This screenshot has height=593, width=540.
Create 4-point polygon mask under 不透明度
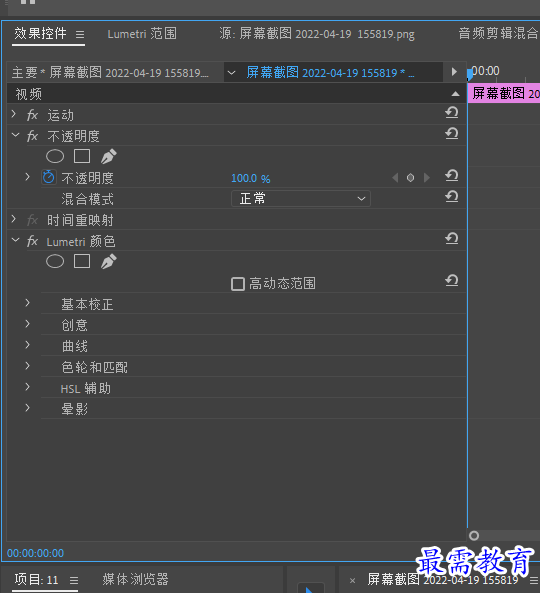[82, 156]
